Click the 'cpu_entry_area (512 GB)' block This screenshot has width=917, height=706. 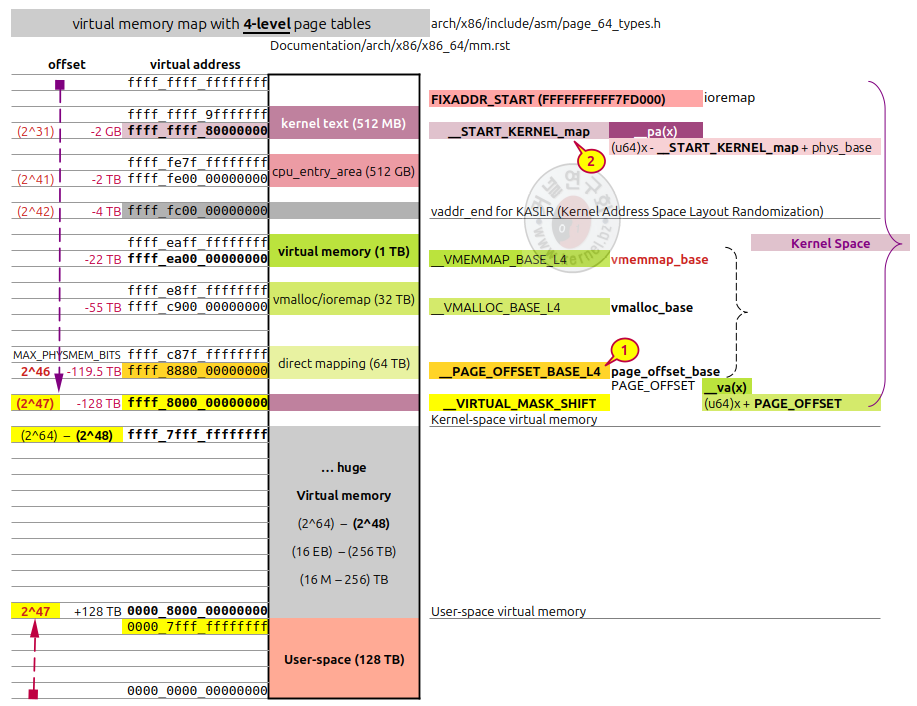coord(344,171)
